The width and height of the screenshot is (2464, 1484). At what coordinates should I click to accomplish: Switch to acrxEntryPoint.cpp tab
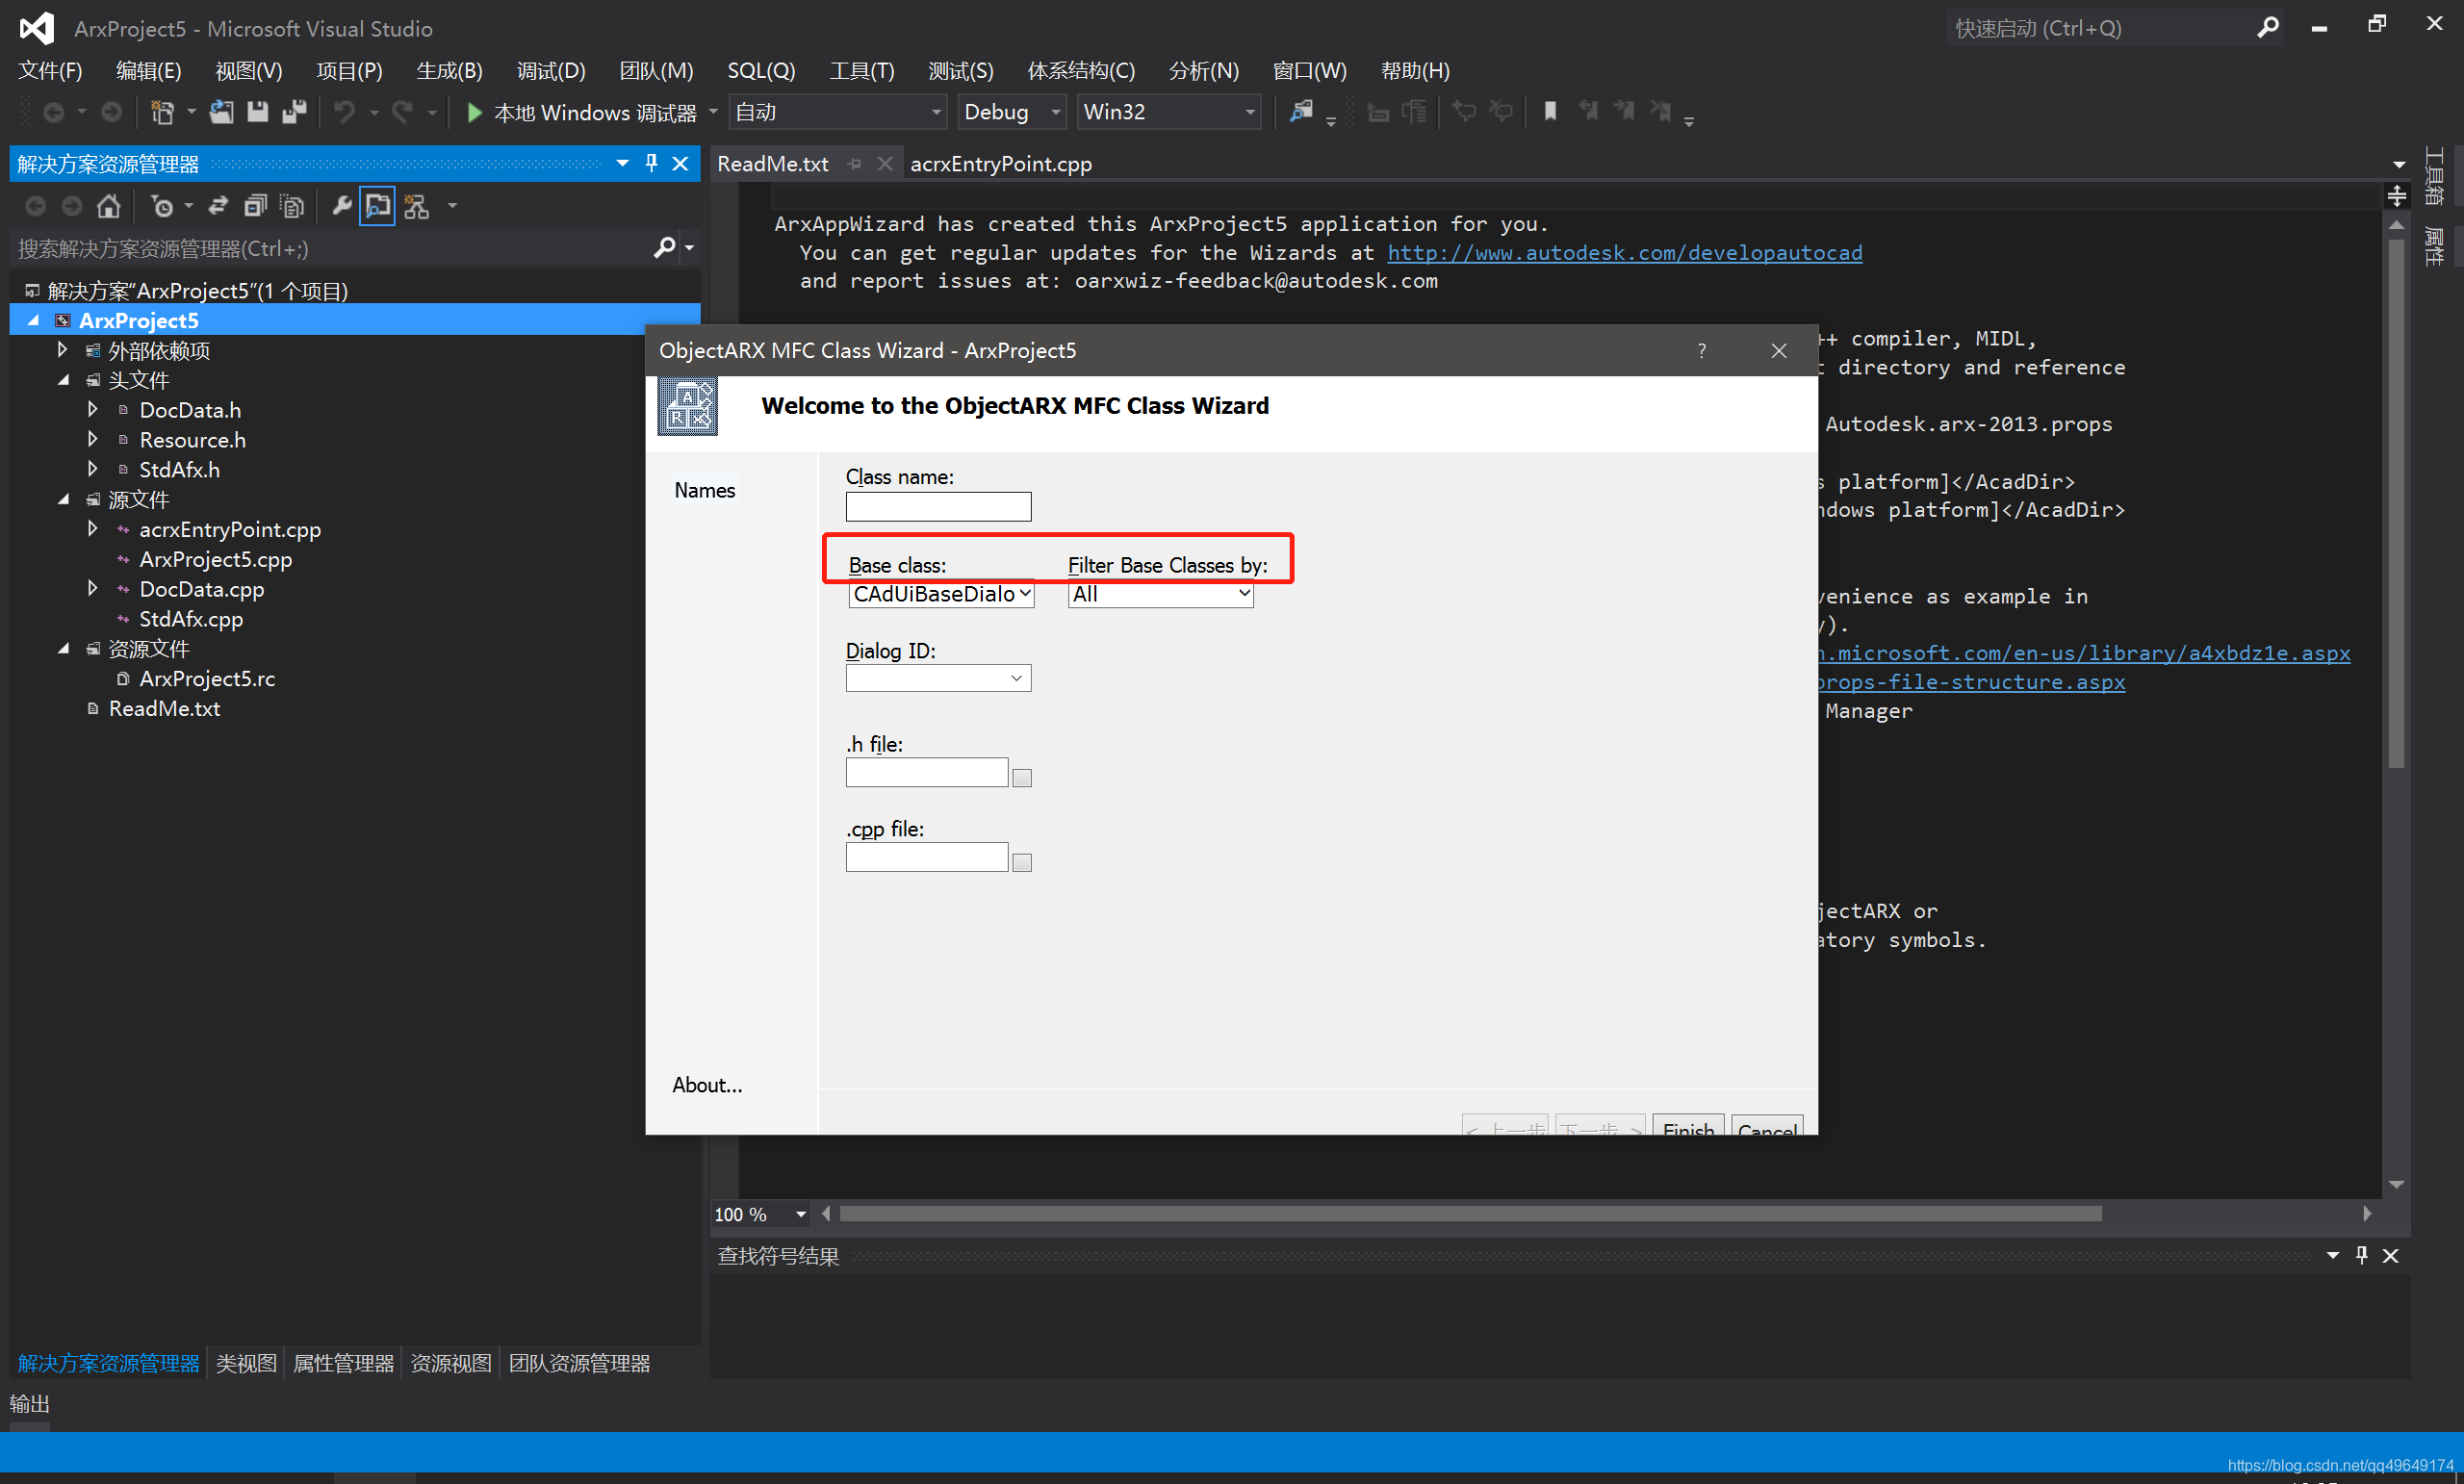pyautogui.click(x=1001, y=164)
